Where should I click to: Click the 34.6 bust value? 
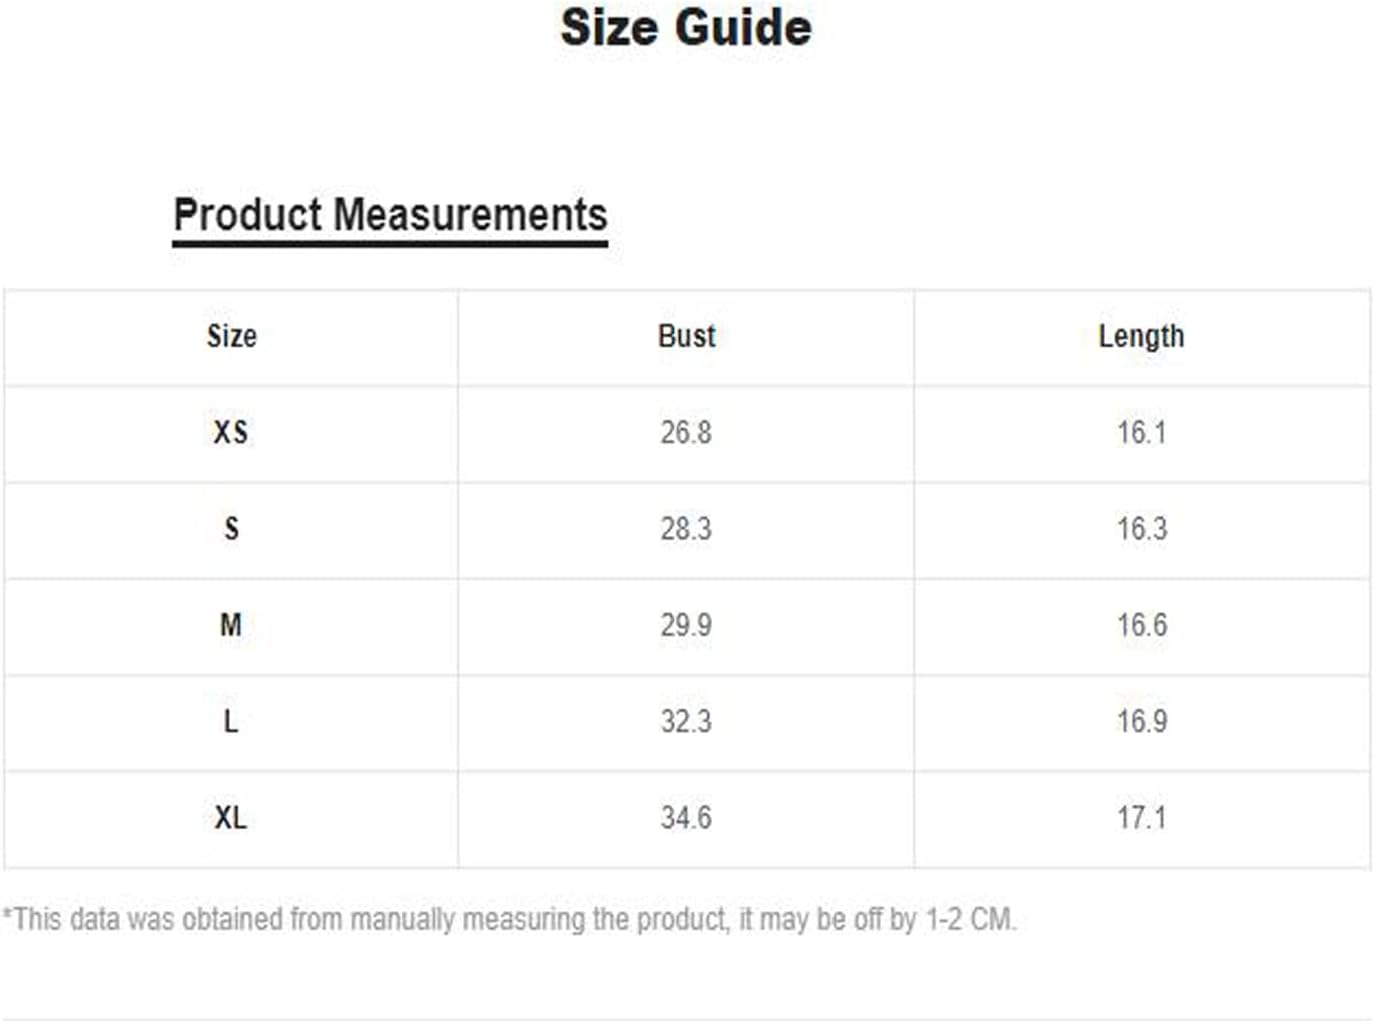[686, 818]
